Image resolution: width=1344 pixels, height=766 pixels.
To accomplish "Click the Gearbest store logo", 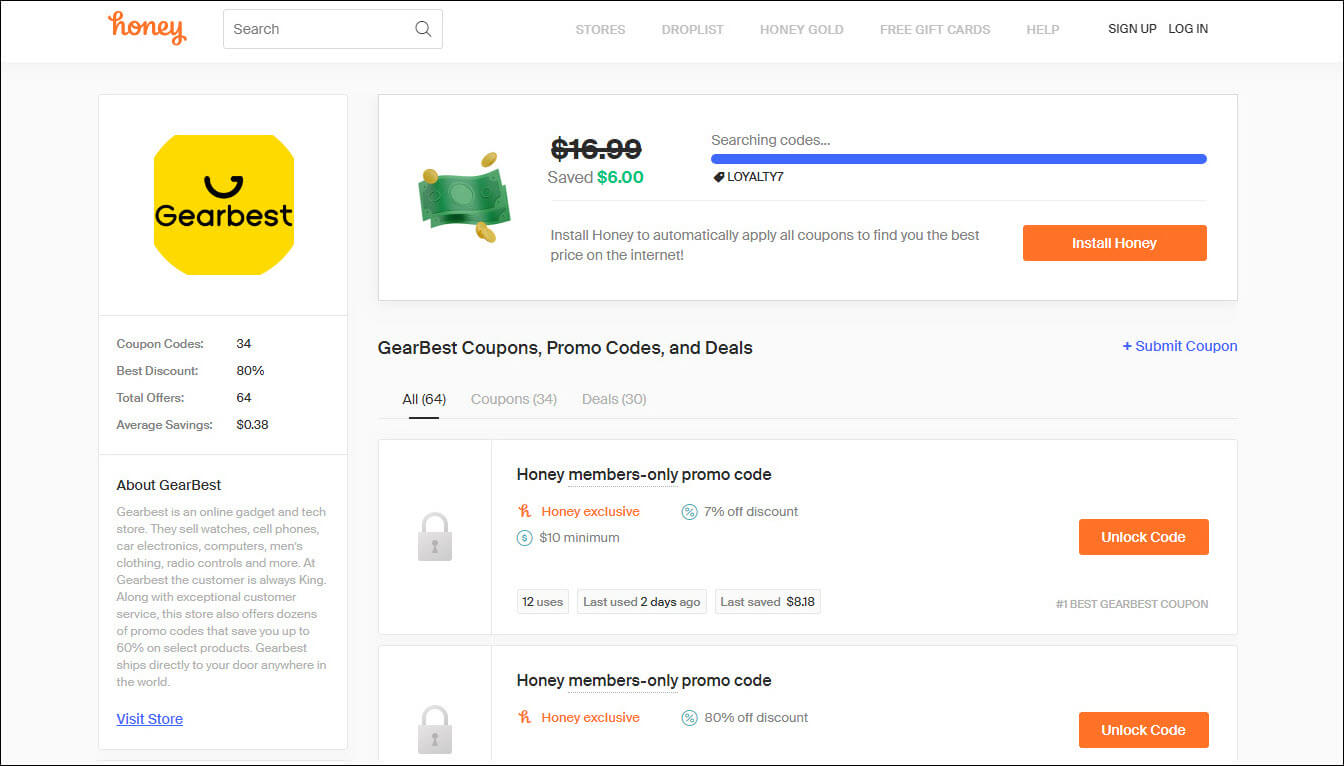I will point(224,205).
